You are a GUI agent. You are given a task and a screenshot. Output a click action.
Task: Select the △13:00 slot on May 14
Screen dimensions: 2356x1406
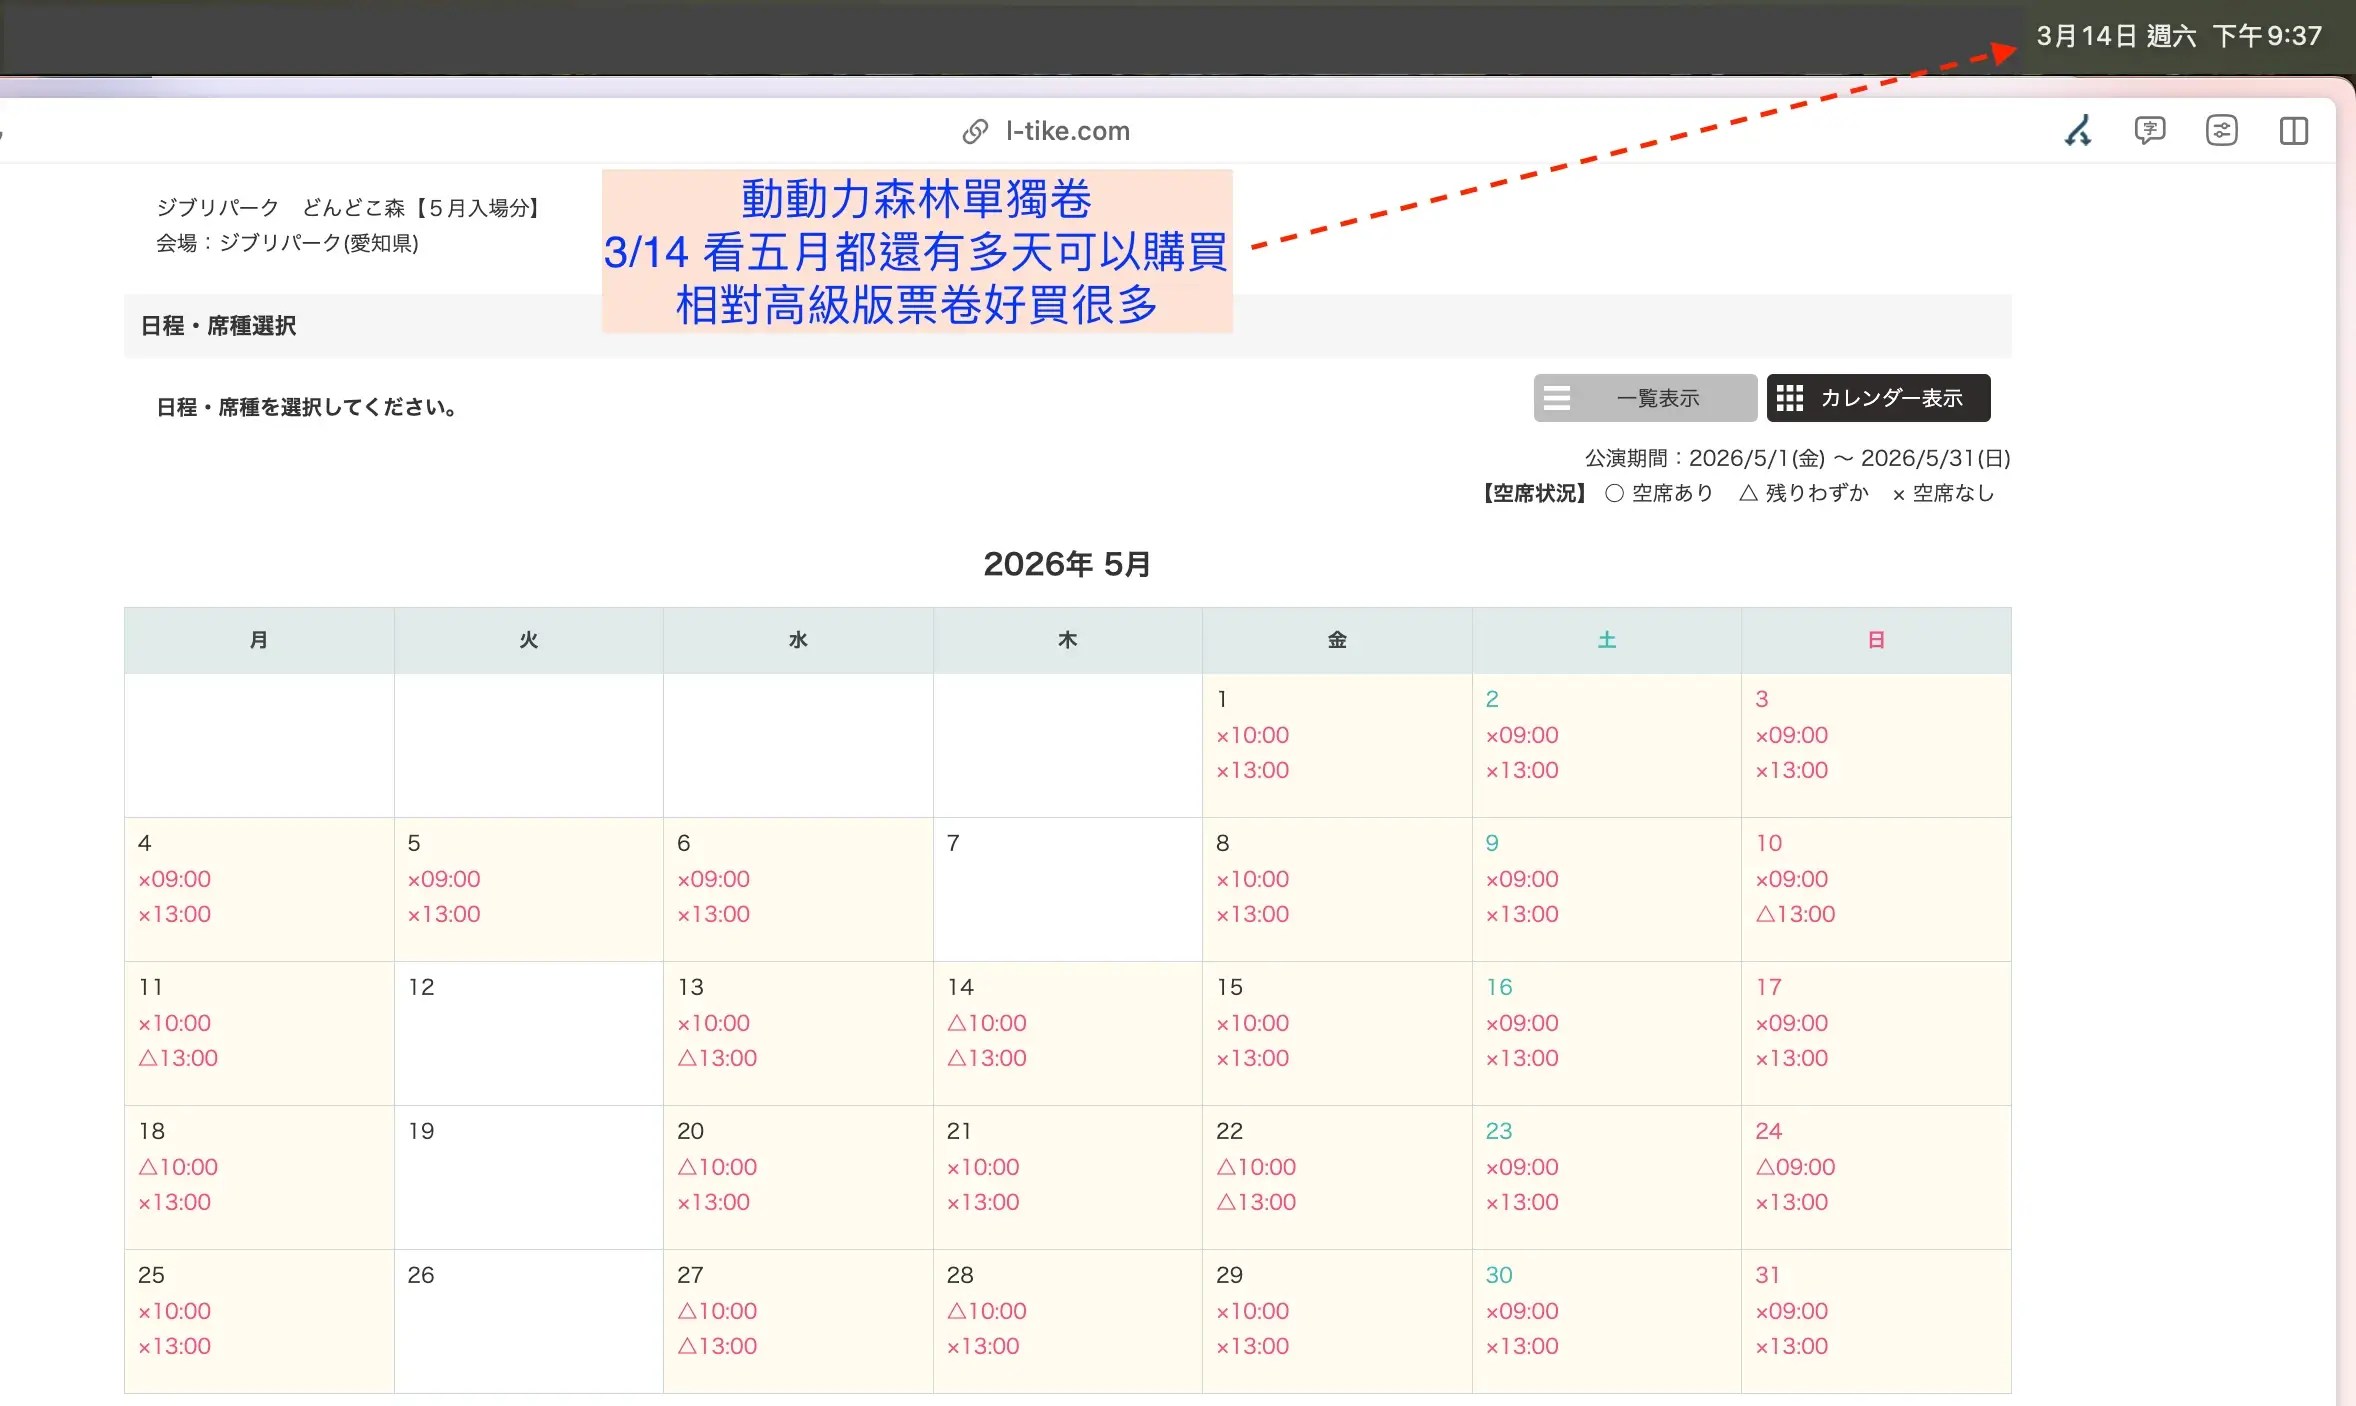click(986, 1059)
